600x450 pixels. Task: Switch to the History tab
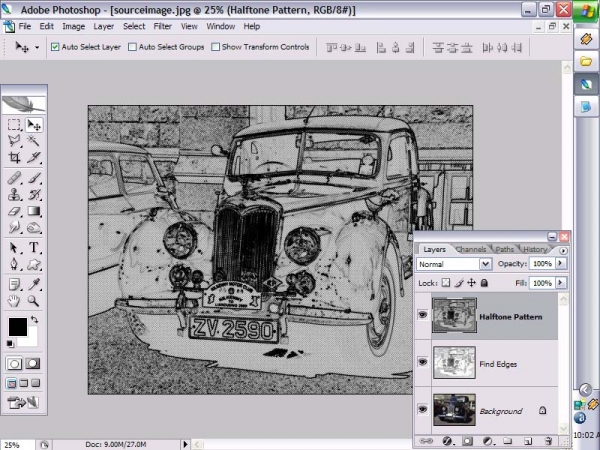coord(535,249)
